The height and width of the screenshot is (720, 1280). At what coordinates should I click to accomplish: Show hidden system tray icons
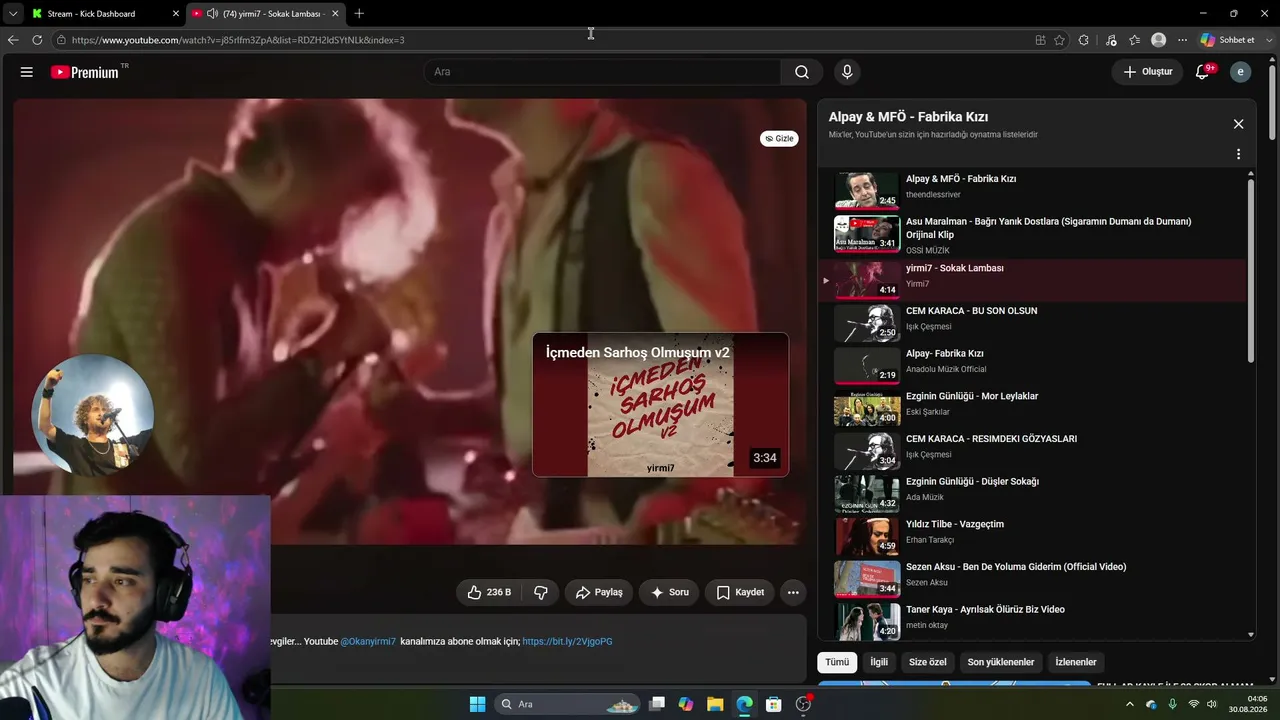1130,704
